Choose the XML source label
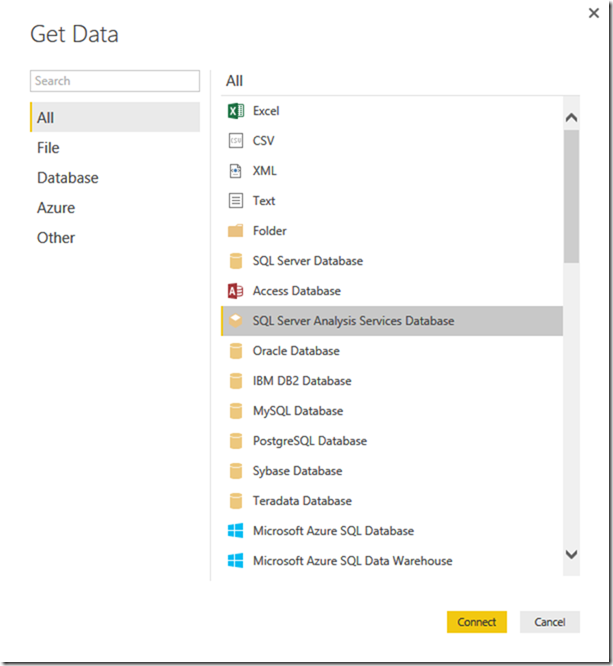Image resolution: width=613 pixels, height=666 pixels. click(x=265, y=171)
